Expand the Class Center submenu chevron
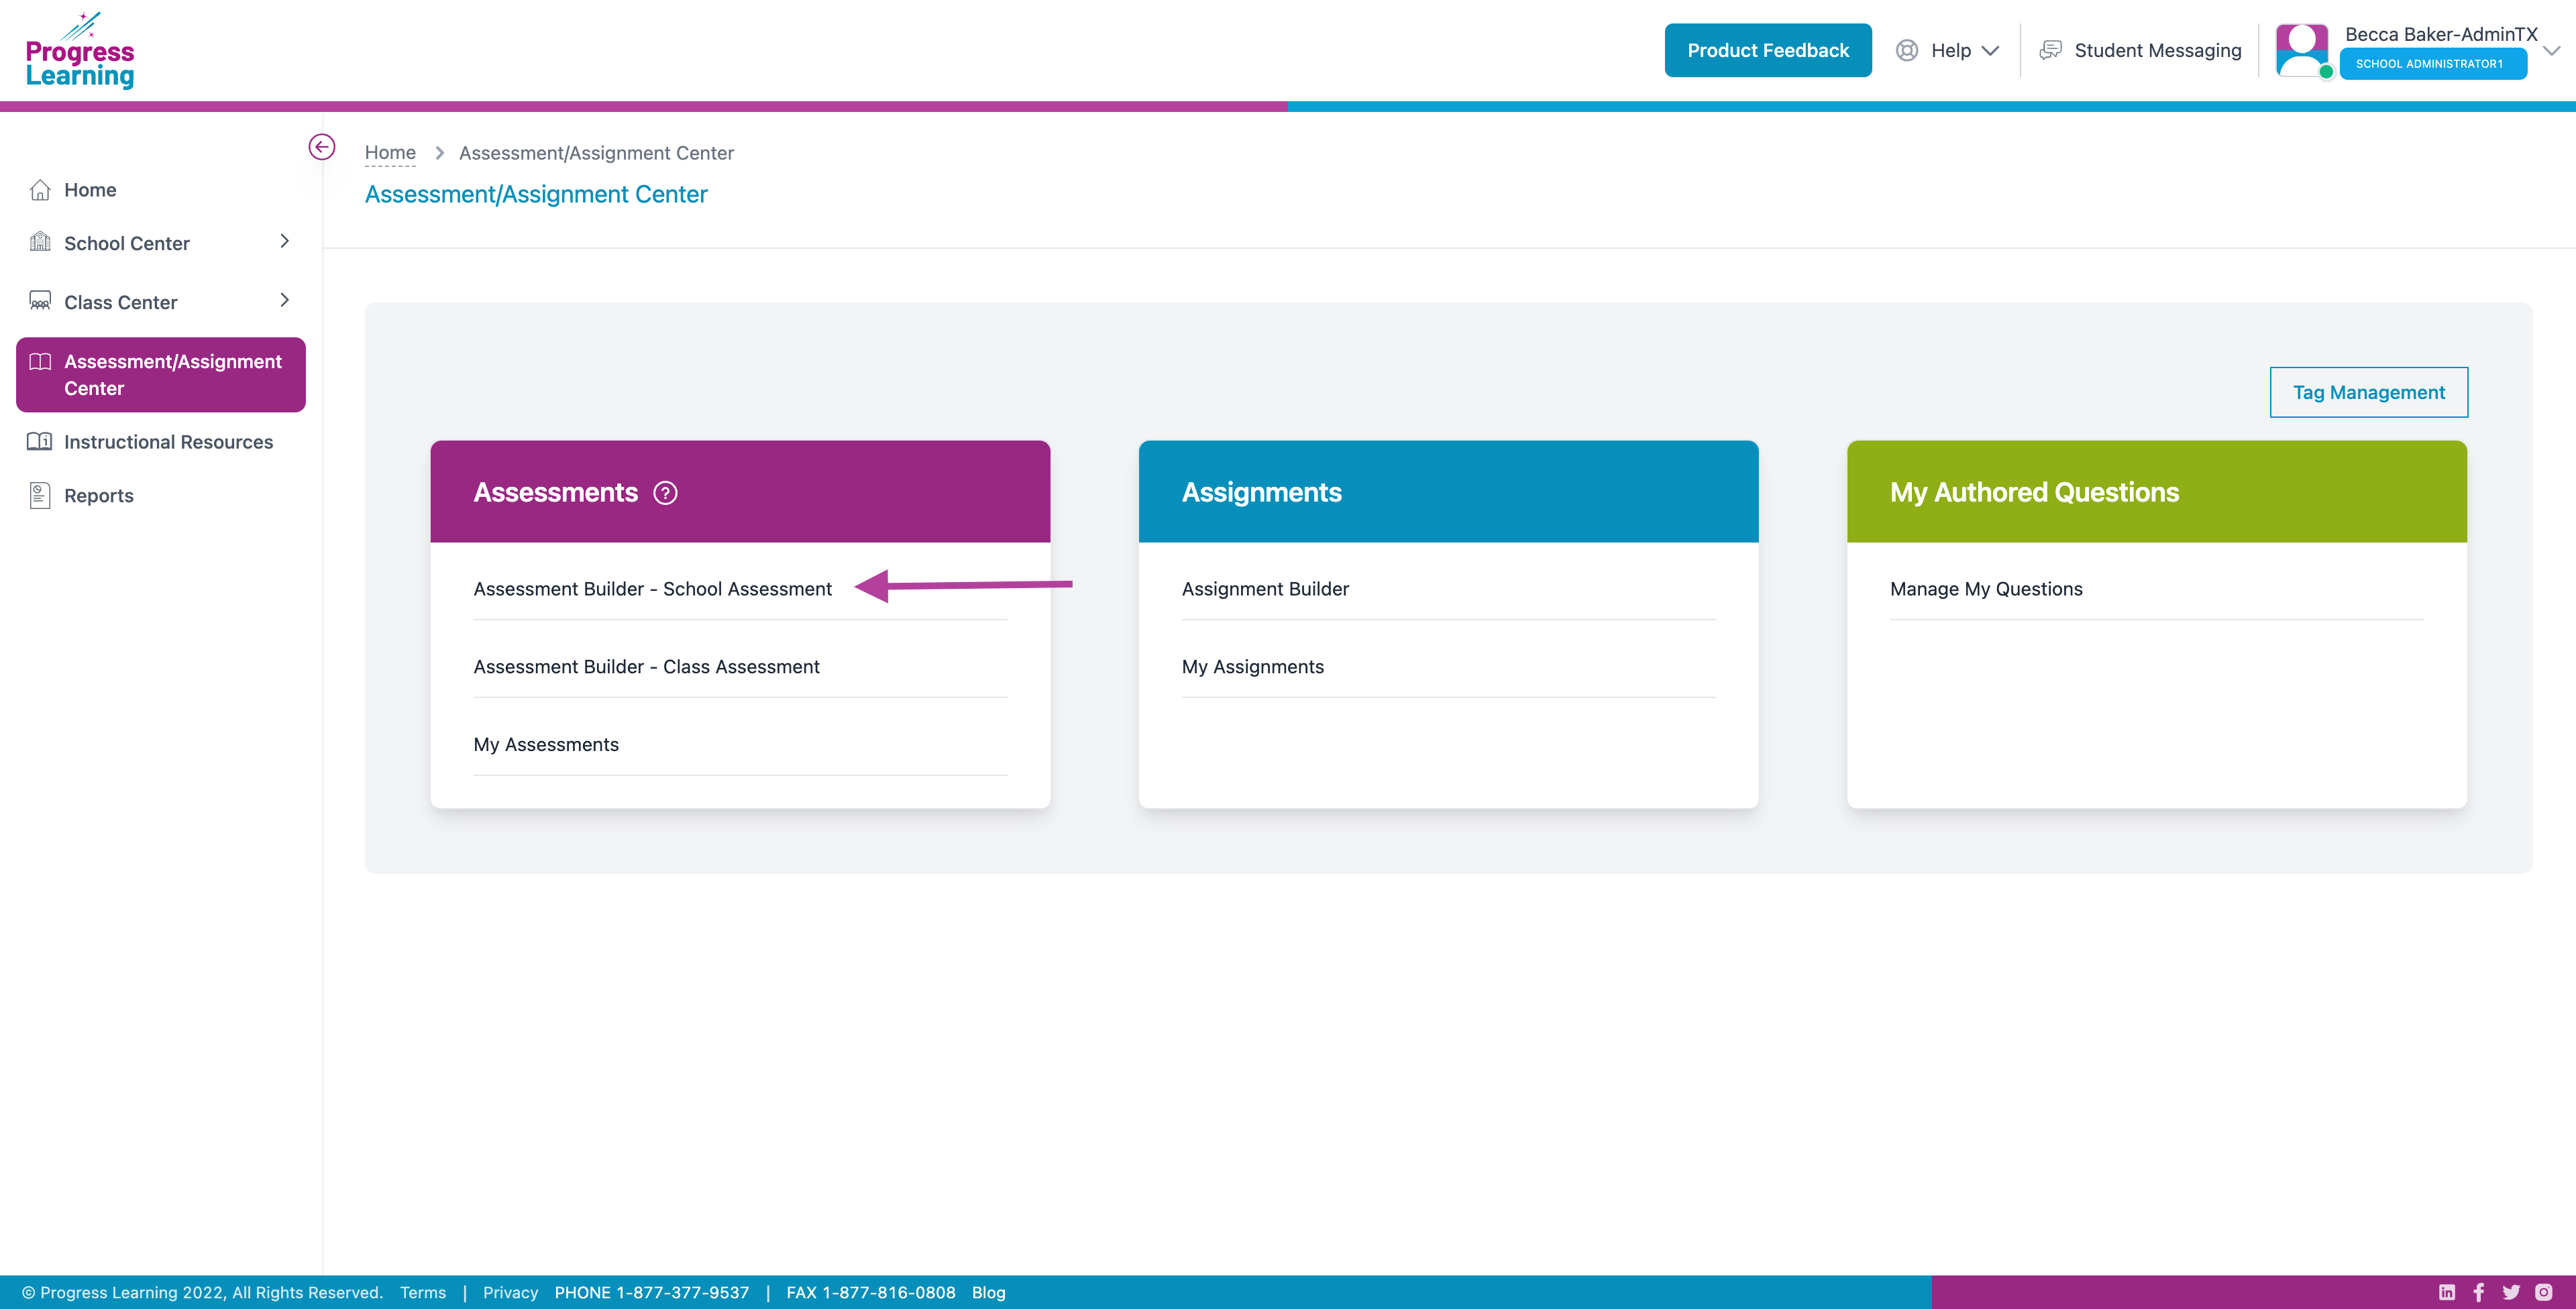This screenshot has height=1309, width=2576. 285,300
